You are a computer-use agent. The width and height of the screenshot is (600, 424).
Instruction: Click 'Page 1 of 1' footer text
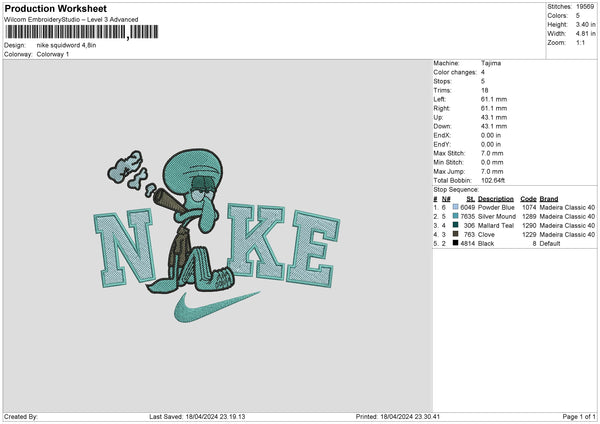(579, 417)
